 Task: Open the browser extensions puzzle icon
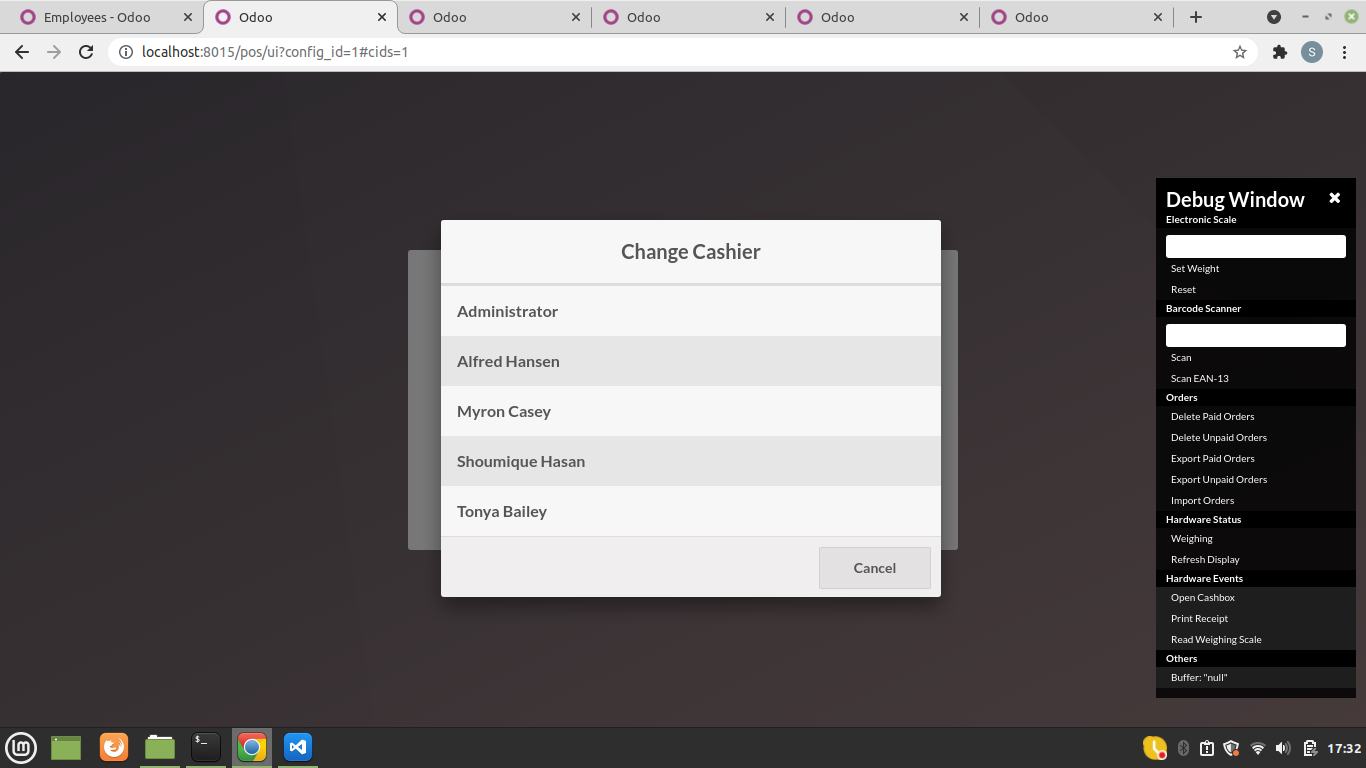[1279, 51]
